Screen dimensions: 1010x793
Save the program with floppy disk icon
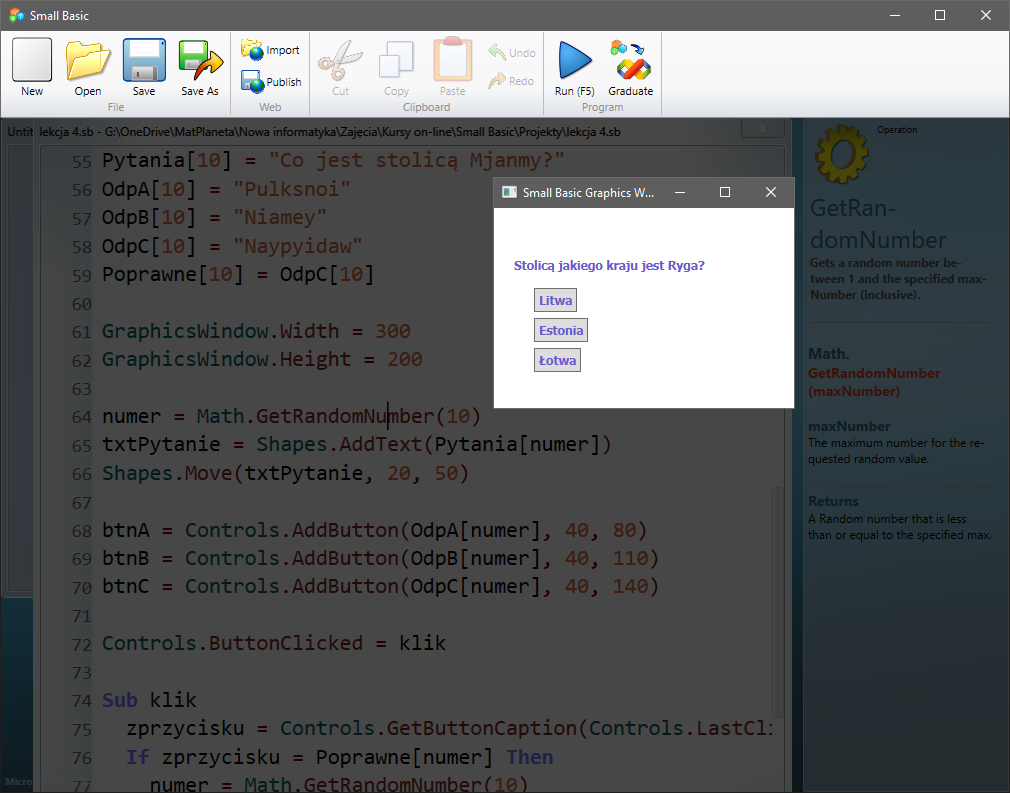(144, 67)
